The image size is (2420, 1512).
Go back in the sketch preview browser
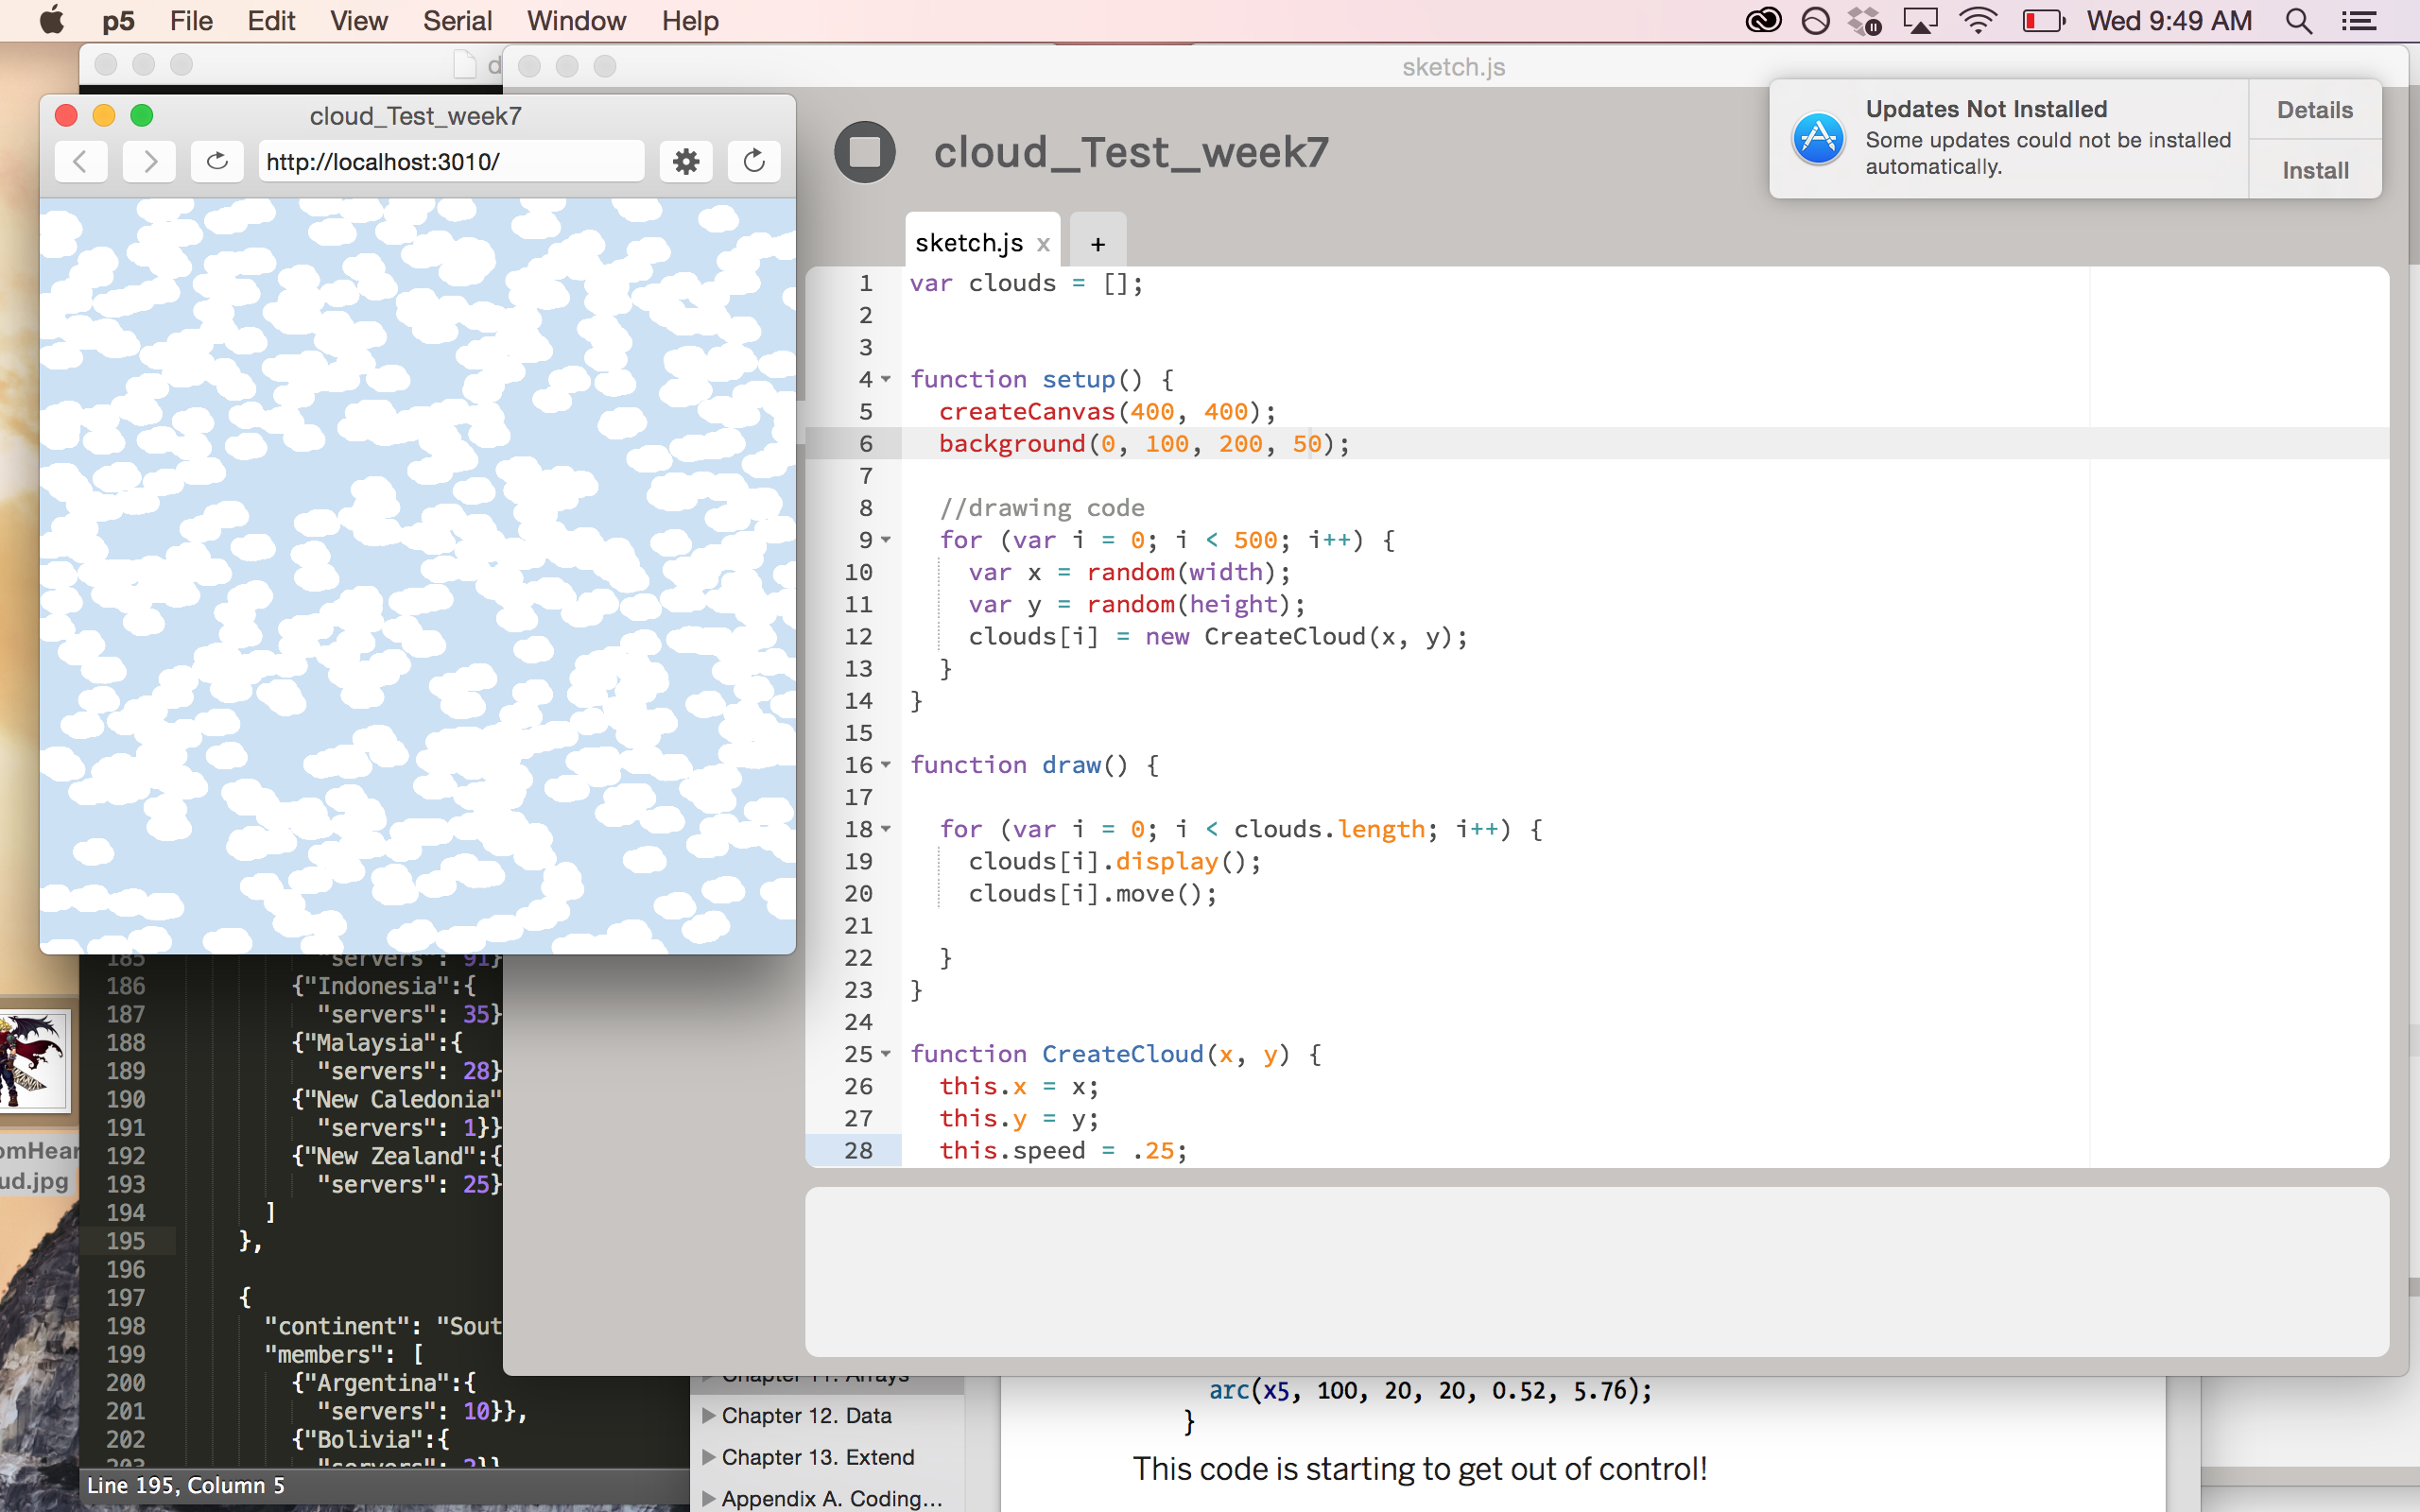click(81, 161)
